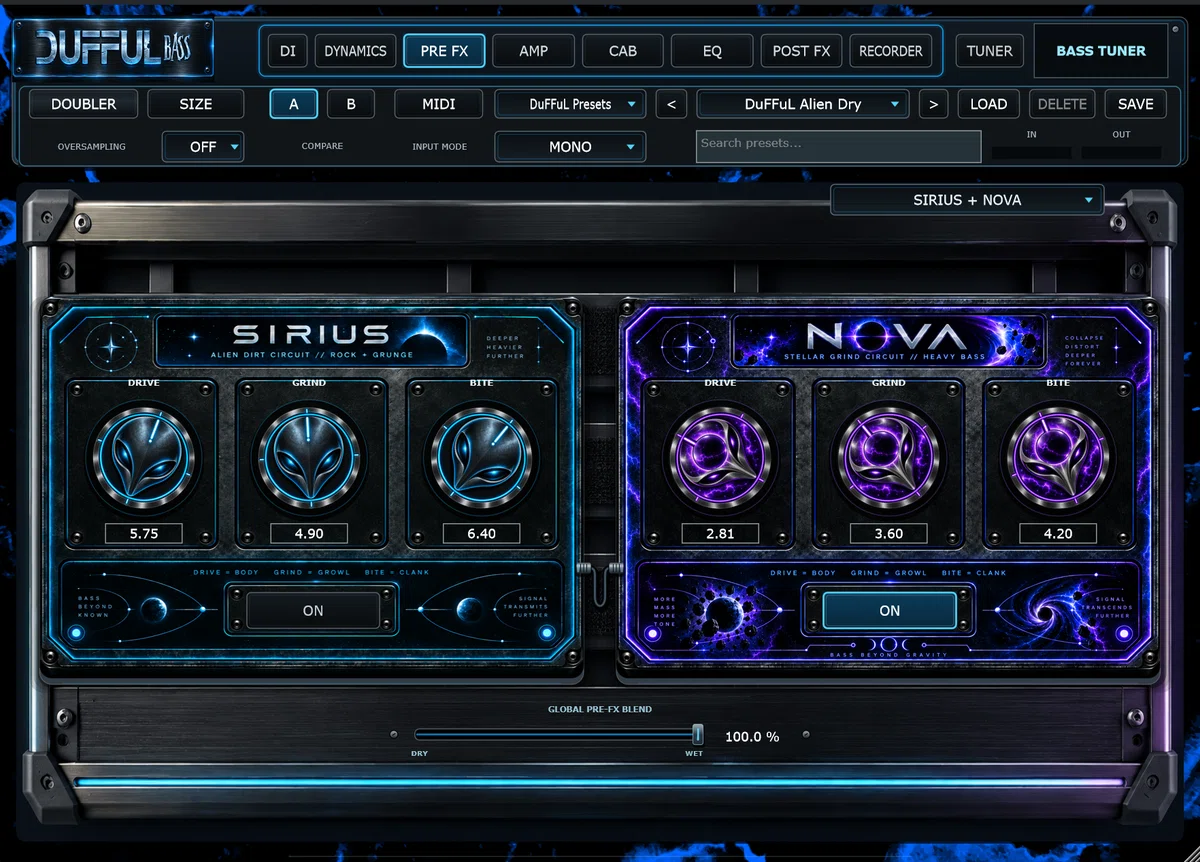
Task: Toggle the Nova pedal ON switch
Action: [890, 610]
